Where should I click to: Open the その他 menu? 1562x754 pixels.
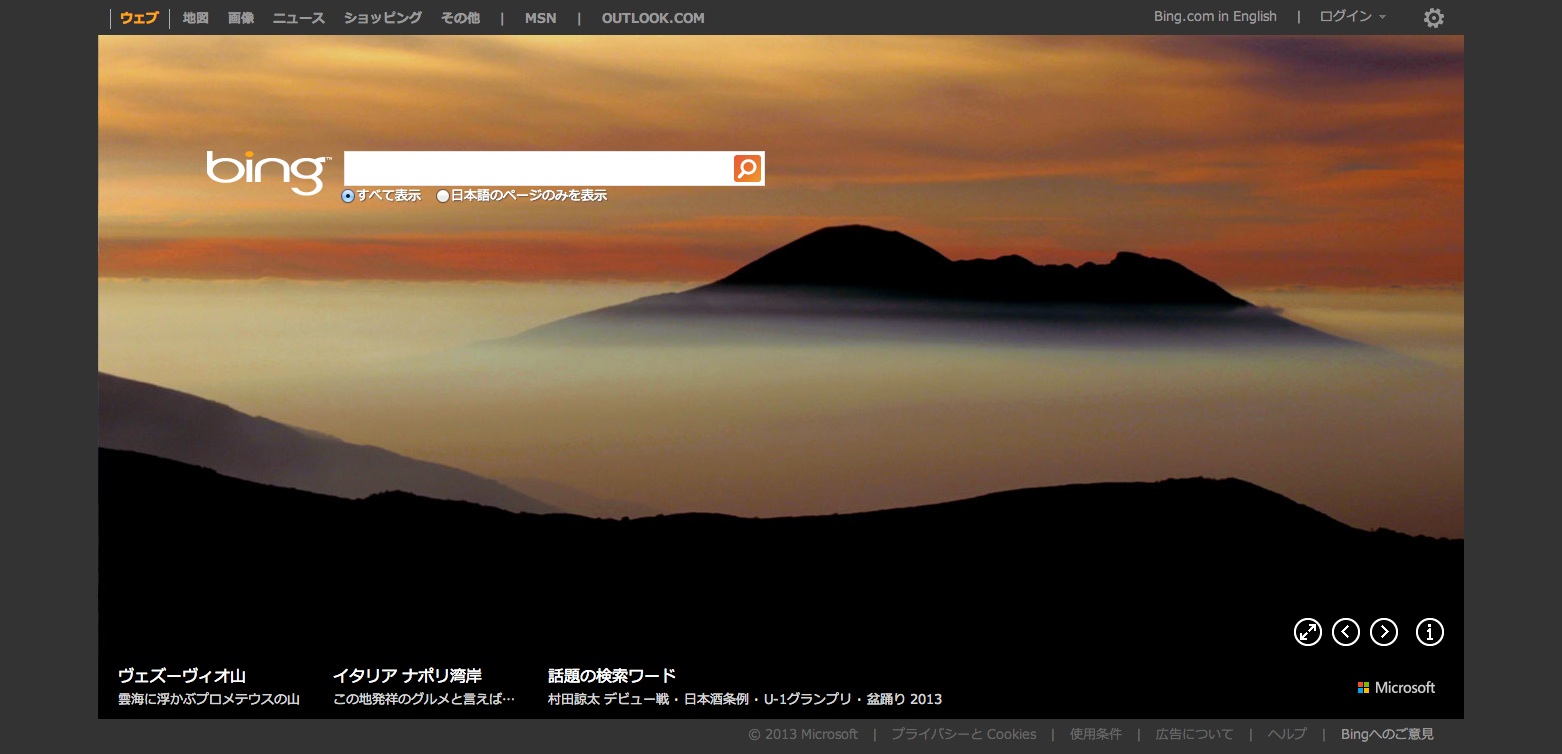pyautogui.click(x=460, y=18)
